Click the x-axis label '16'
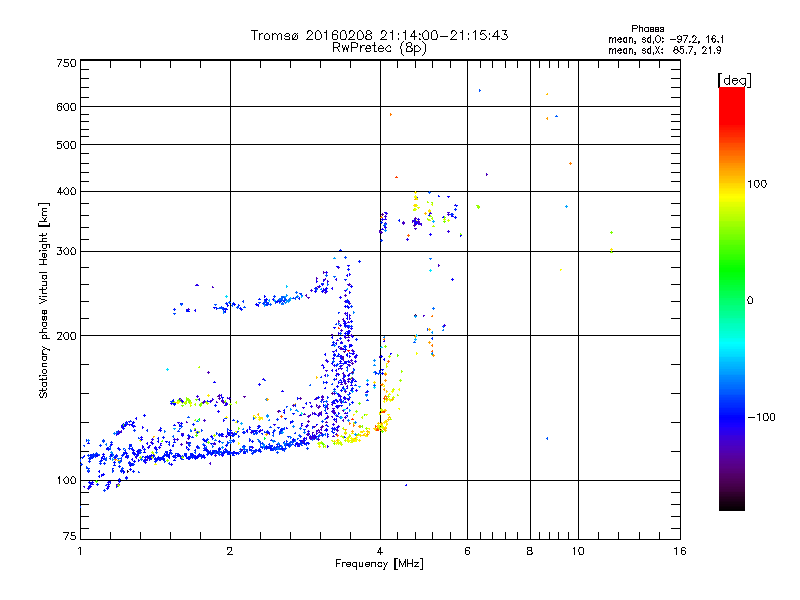Screen dimensions: 800x600 click(680, 551)
